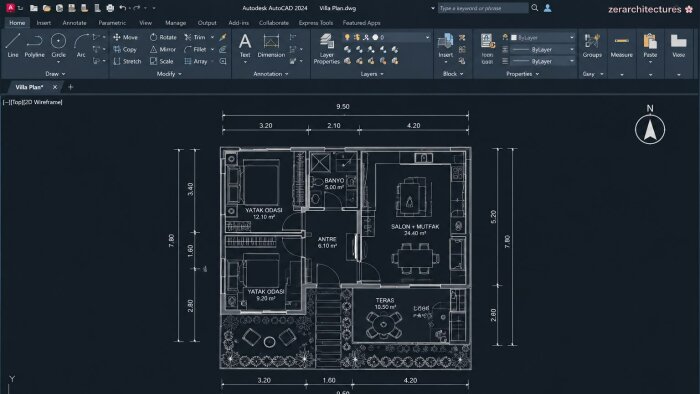Select the Mirror command
Viewport: 700px width, 394px height.
click(162, 49)
